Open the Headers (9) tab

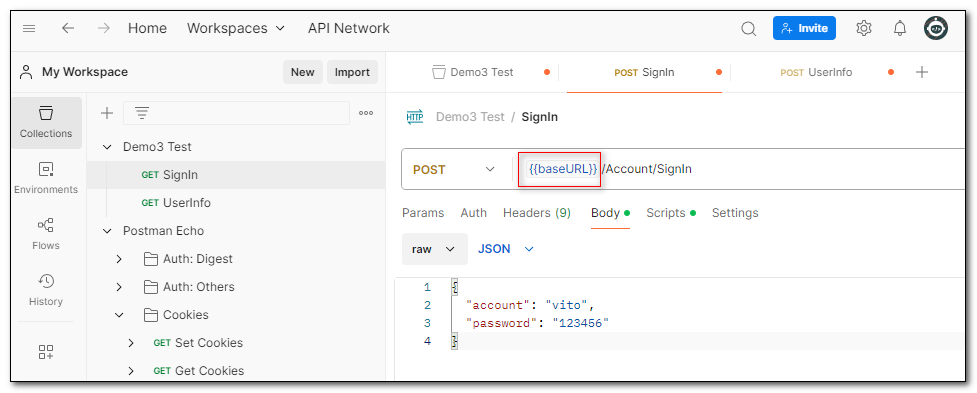(x=537, y=213)
